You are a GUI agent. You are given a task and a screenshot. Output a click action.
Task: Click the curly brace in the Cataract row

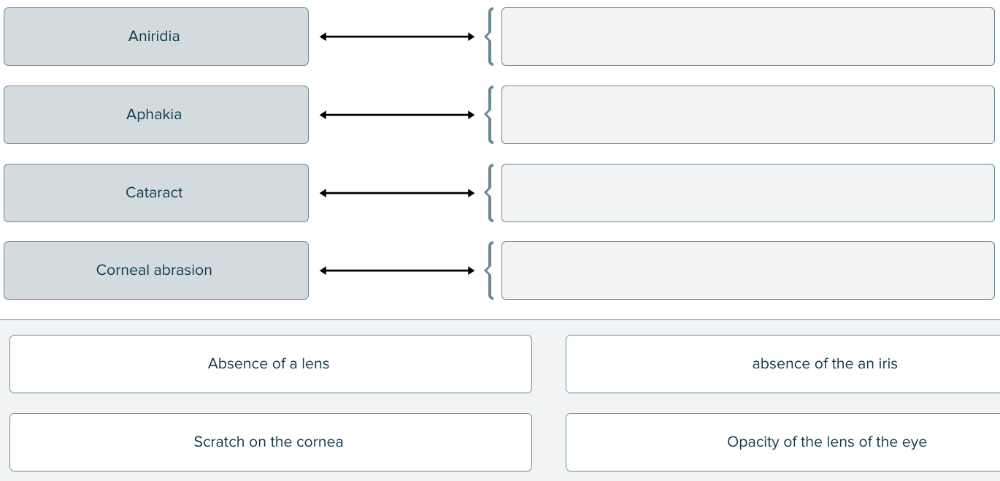tap(488, 193)
